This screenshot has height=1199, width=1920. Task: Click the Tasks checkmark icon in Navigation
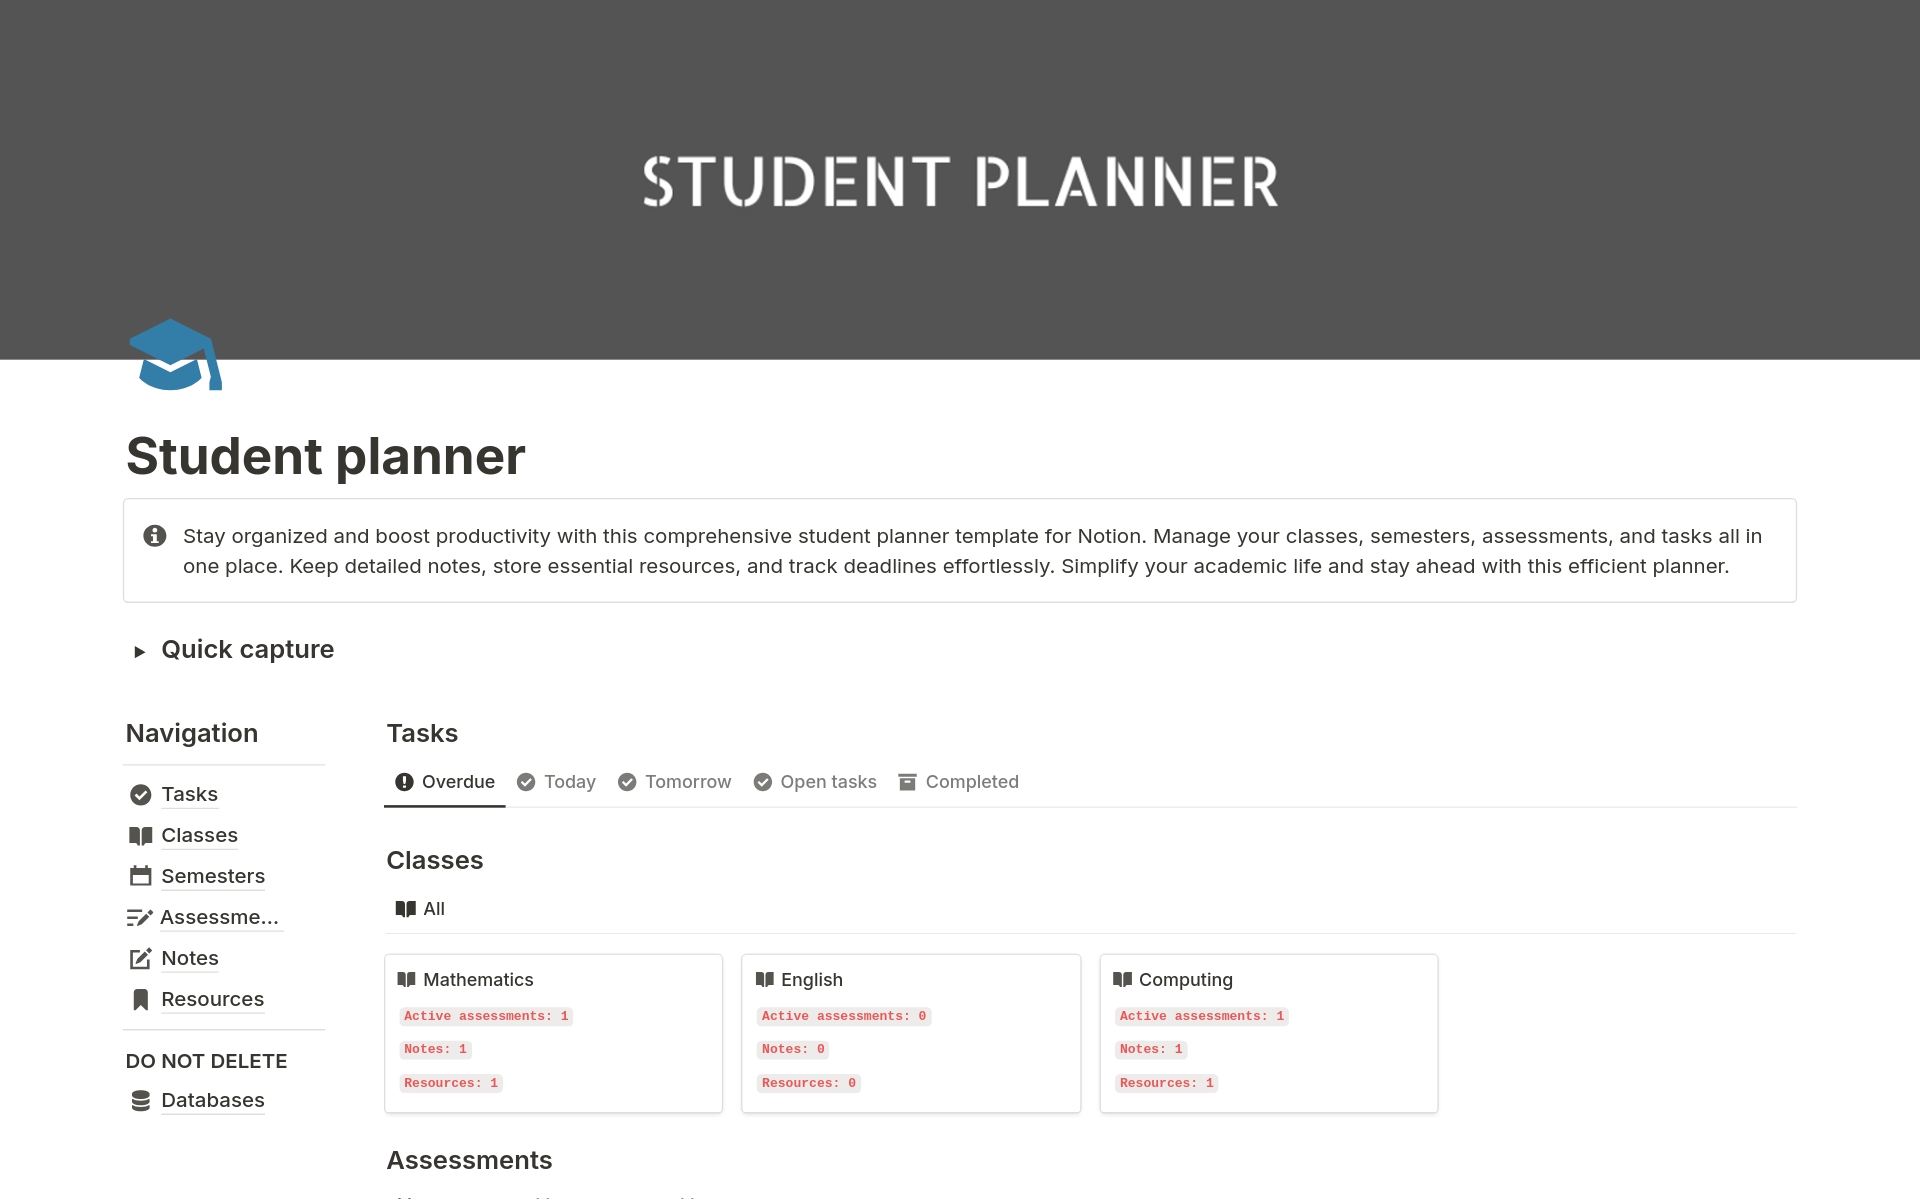[x=141, y=795]
